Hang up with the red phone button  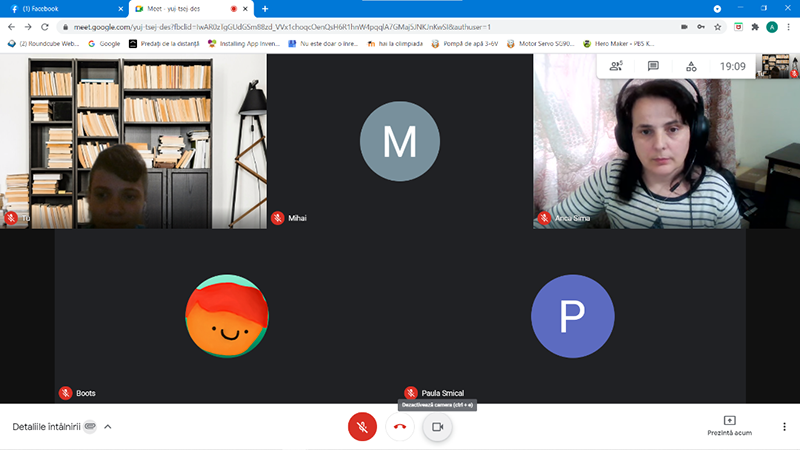coord(400,427)
